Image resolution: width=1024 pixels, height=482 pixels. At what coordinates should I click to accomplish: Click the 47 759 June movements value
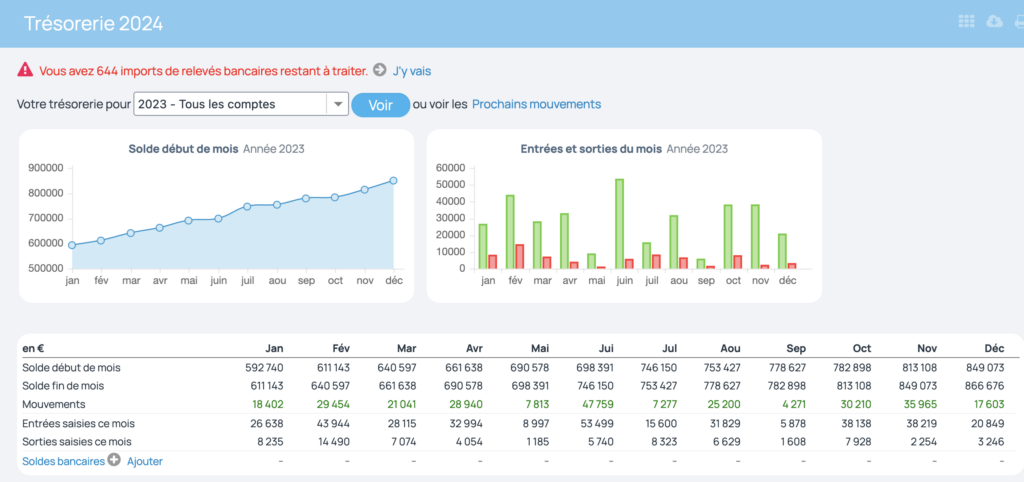click(x=596, y=404)
